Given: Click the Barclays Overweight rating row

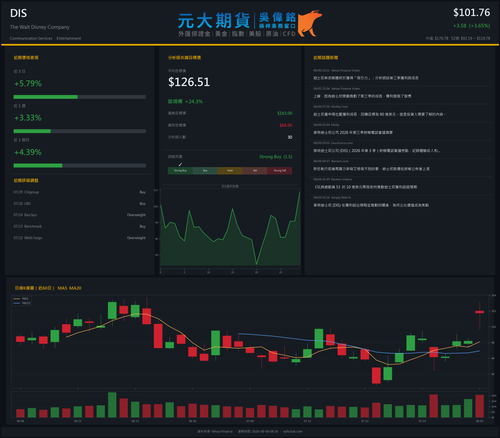Looking at the screenshot, I should click(80, 215).
